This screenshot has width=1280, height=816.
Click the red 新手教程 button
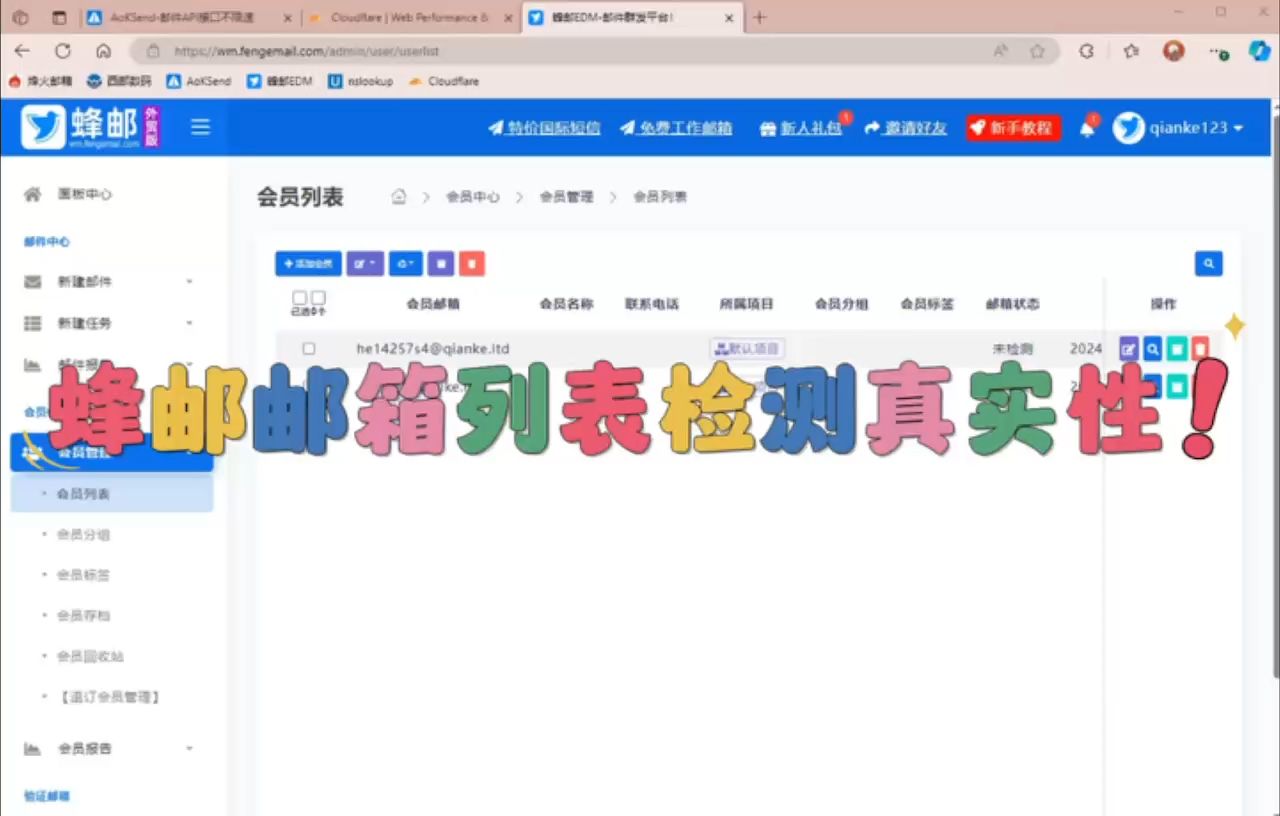point(1013,128)
